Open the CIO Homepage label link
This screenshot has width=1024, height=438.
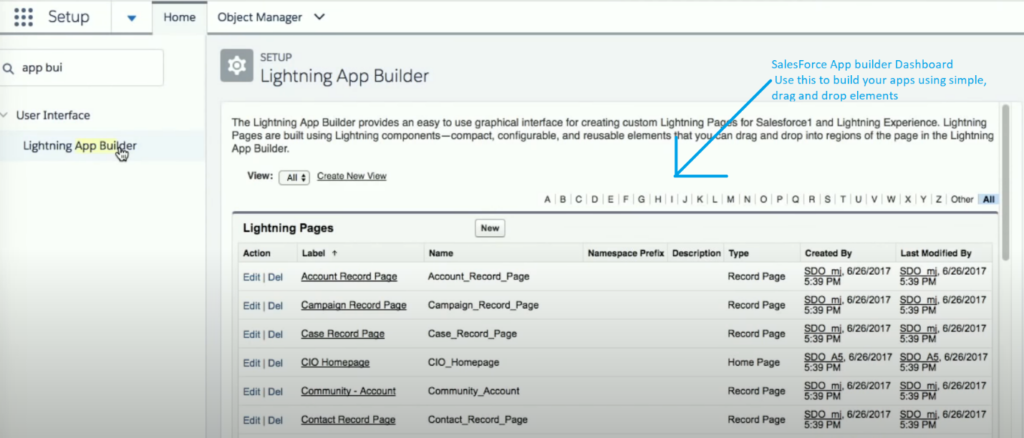pyautogui.click(x=335, y=362)
